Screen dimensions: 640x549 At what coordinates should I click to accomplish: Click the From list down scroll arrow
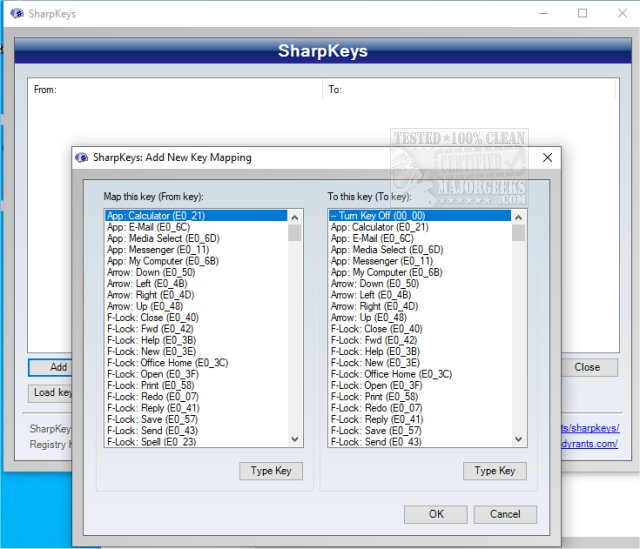pyautogui.click(x=295, y=439)
